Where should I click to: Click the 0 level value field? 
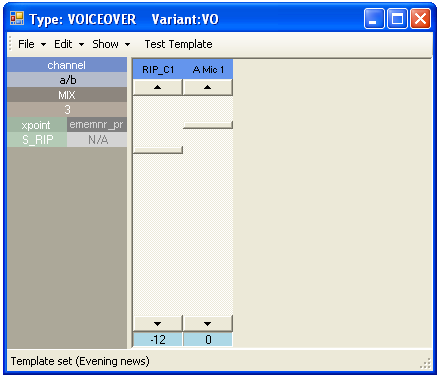tap(208, 340)
